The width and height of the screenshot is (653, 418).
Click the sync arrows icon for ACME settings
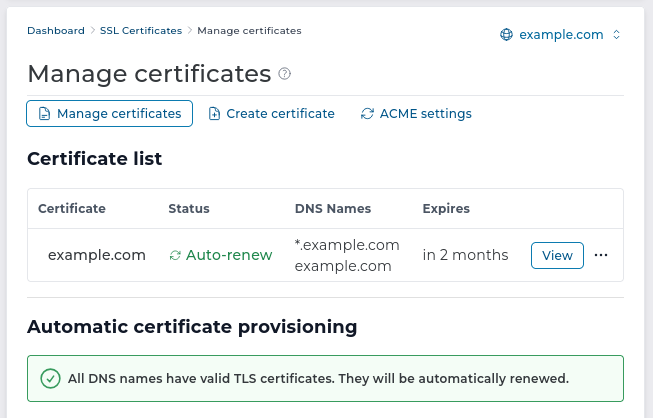[x=367, y=114]
